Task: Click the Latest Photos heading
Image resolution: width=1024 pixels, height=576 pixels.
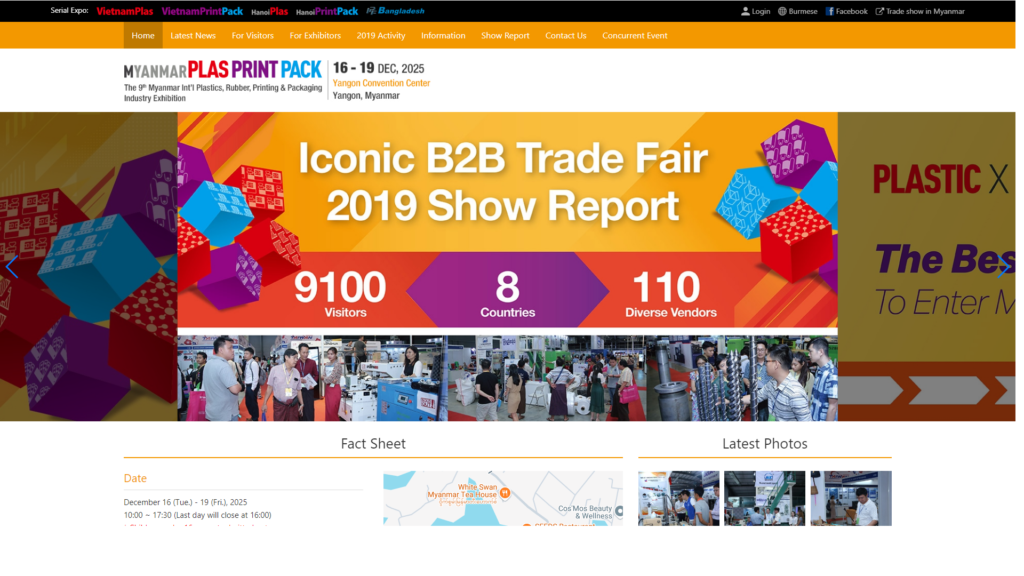Action: click(x=765, y=443)
